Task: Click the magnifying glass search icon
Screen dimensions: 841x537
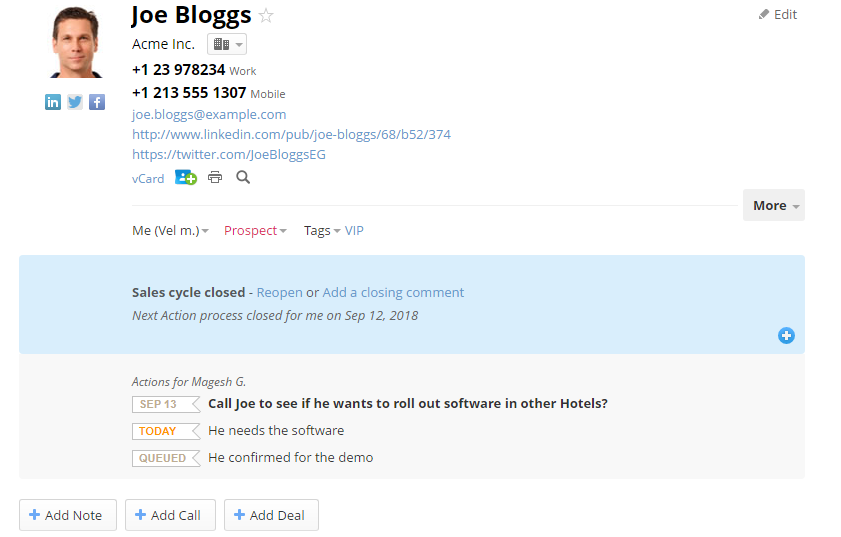Action: tap(243, 178)
